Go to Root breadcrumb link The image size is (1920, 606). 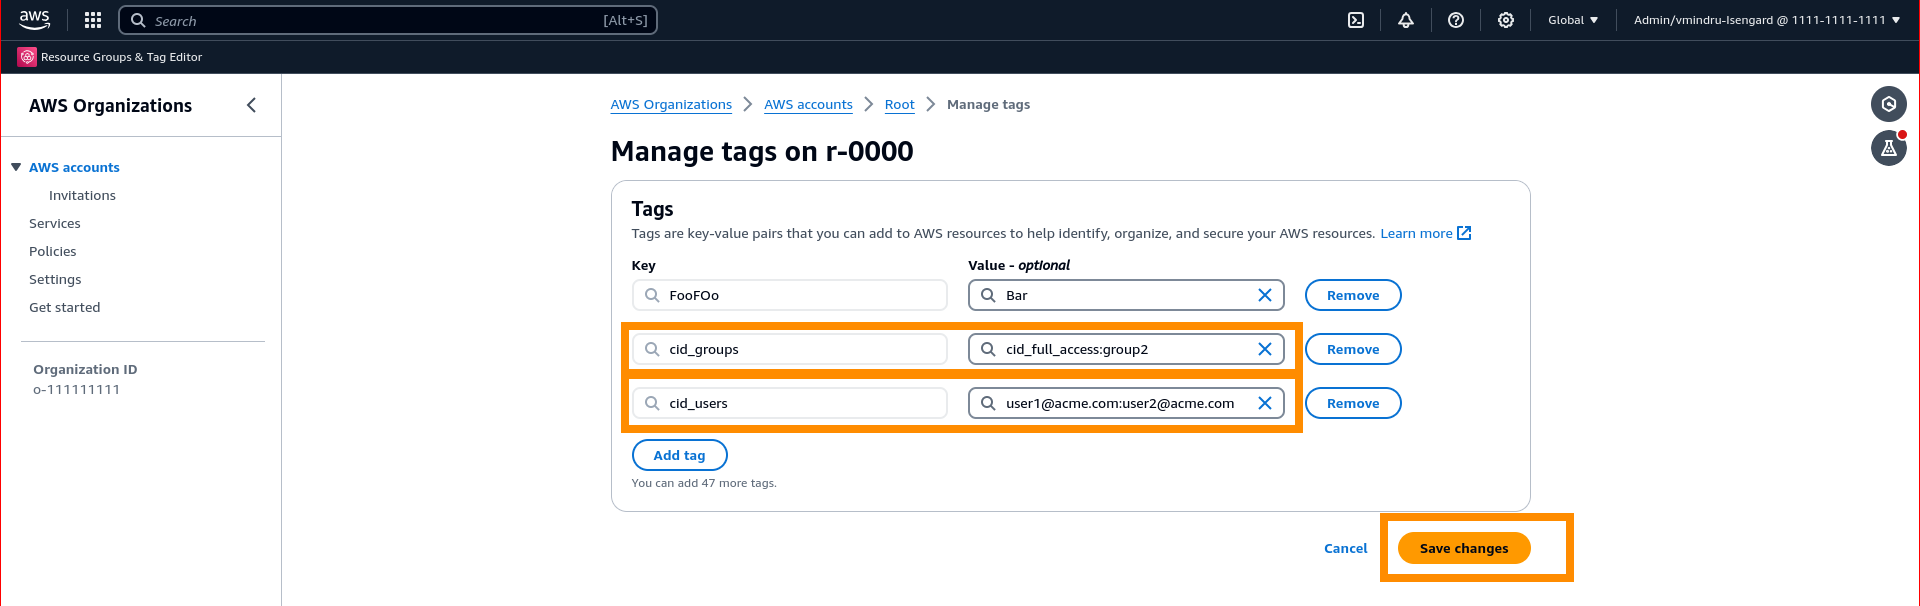click(x=900, y=104)
